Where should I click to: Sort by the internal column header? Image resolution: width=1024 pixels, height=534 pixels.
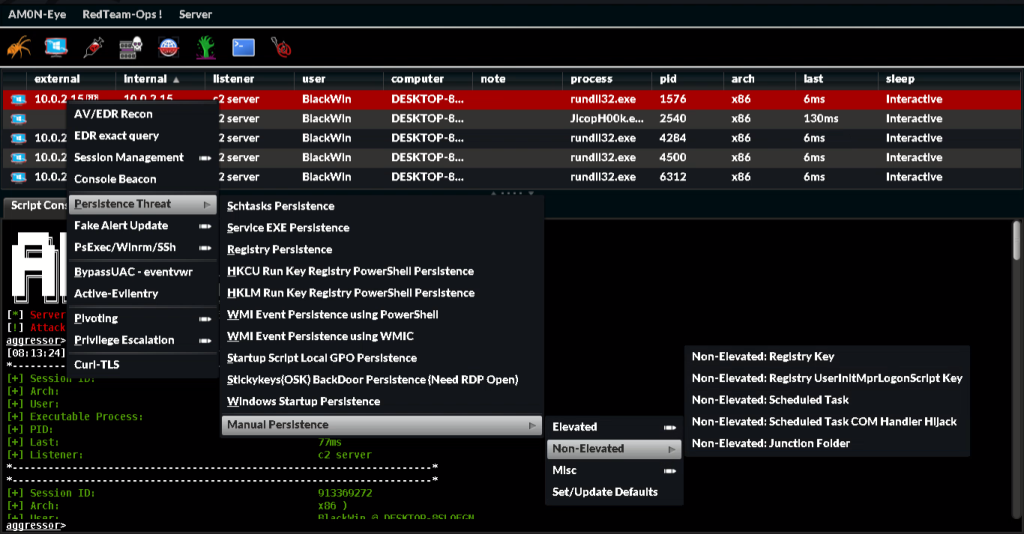160,79
